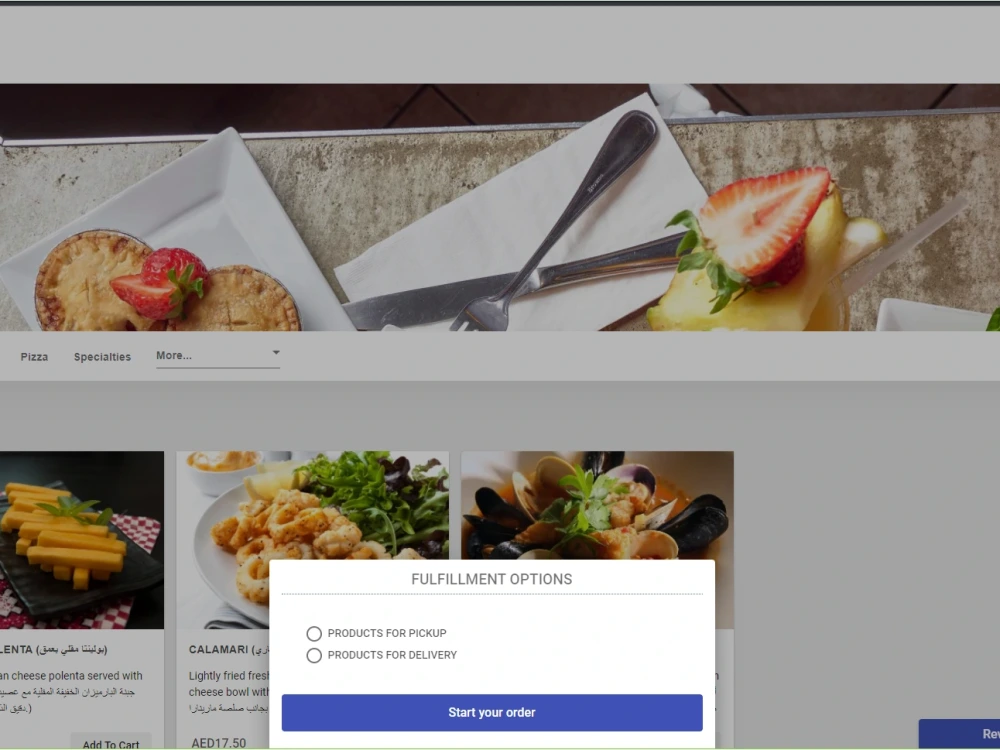Switch to the Specialties category
The width and height of the screenshot is (1000, 750).
click(x=102, y=357)
